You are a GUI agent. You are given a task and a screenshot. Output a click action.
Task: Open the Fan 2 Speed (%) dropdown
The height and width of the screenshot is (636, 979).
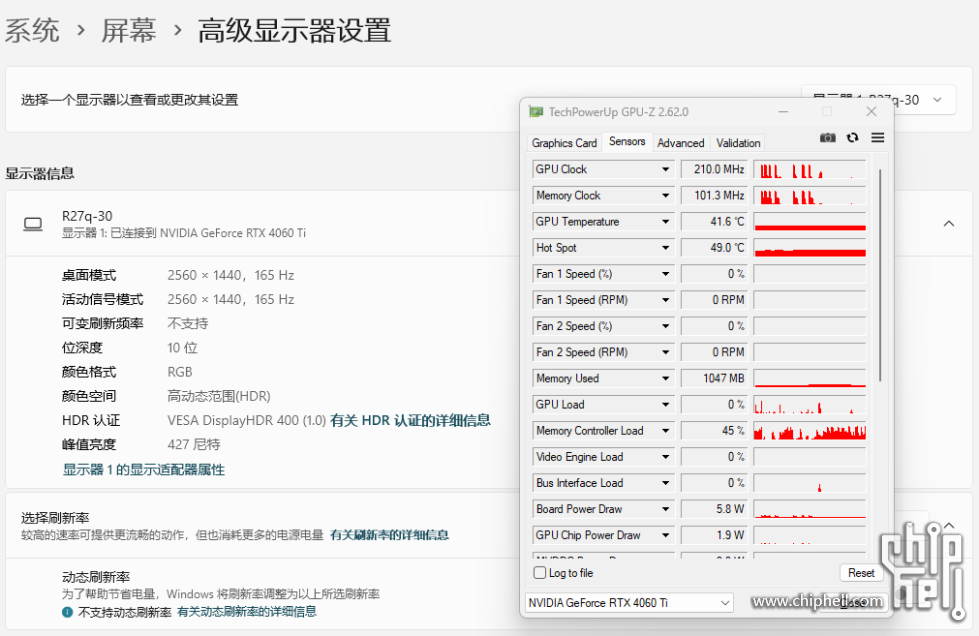666,326
